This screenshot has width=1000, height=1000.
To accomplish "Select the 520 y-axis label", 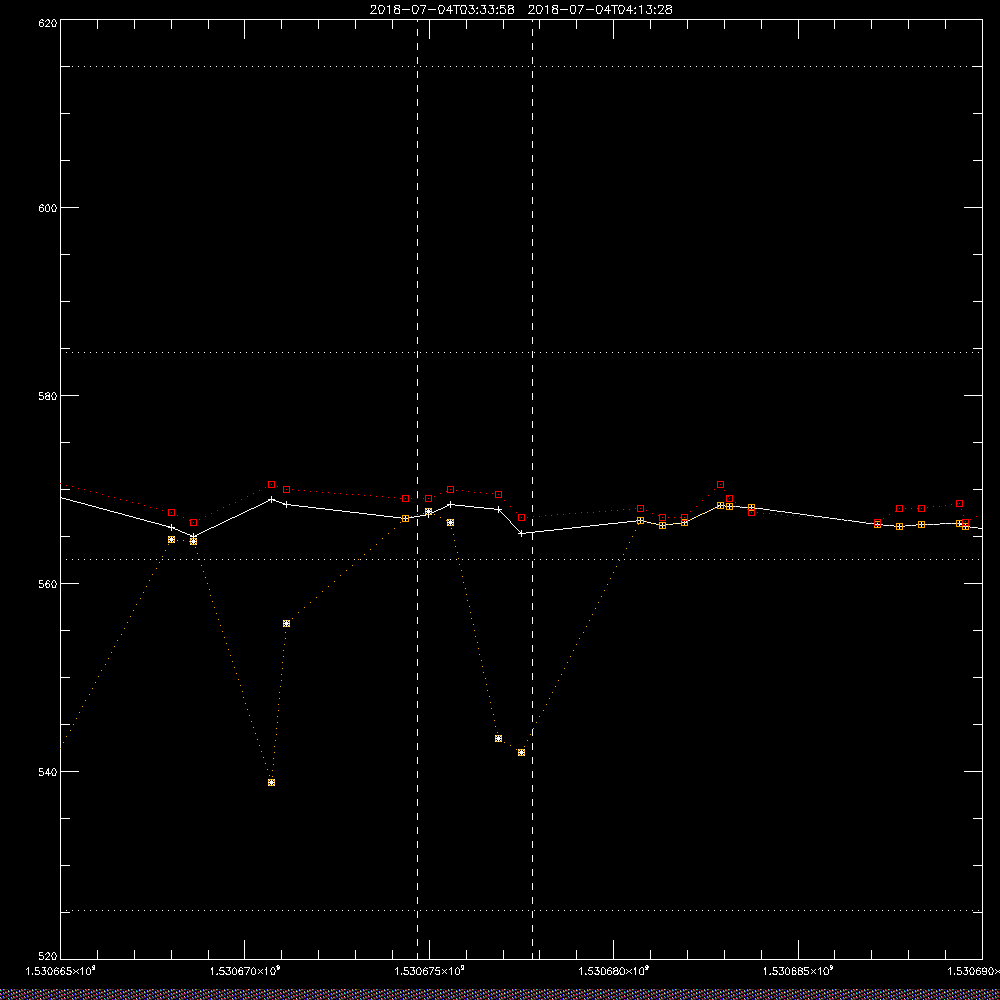I will [48, 956].
